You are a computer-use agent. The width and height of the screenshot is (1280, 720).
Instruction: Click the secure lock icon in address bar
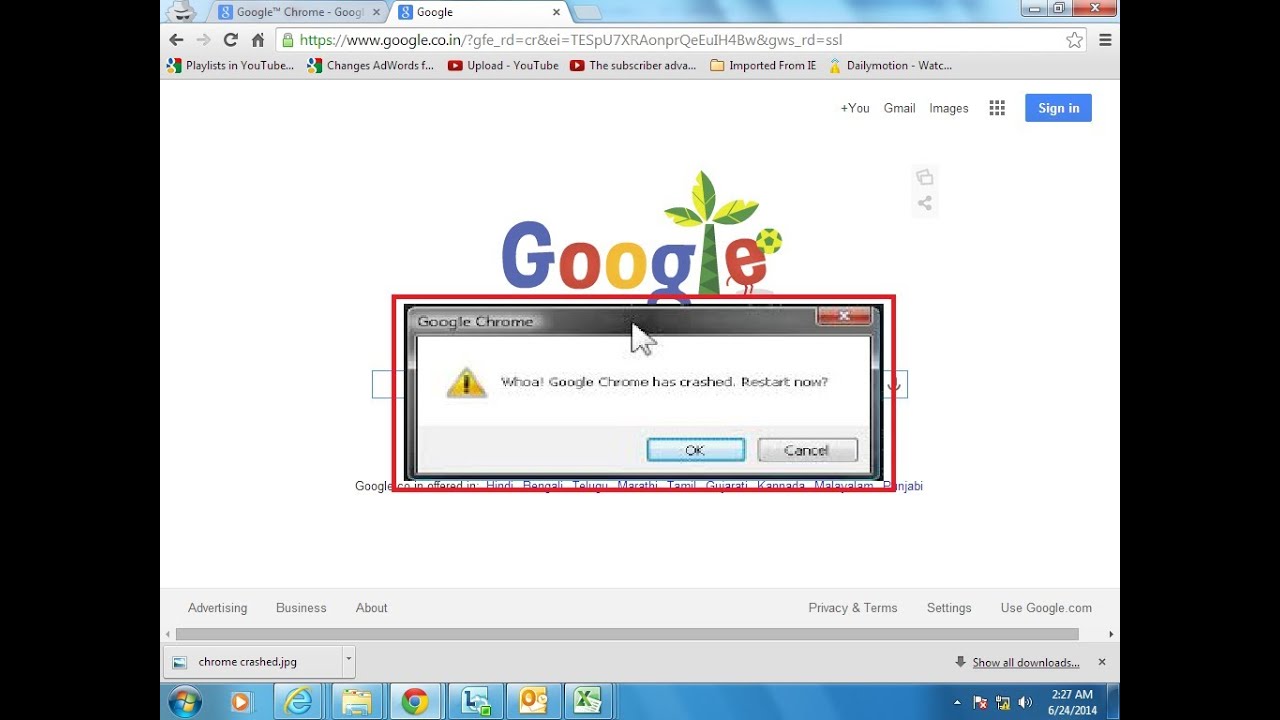[x=288, y=40]
